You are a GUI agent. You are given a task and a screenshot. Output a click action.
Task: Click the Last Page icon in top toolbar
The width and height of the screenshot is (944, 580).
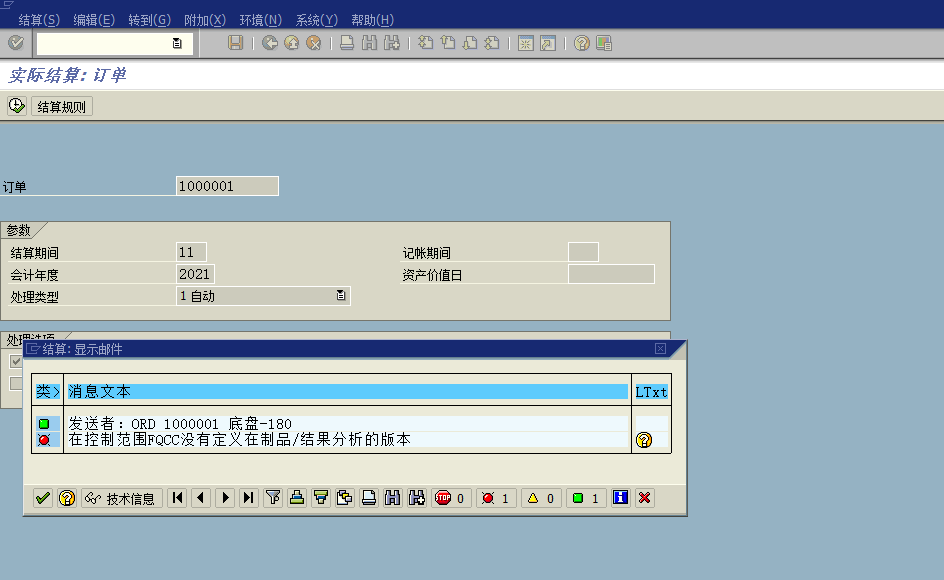(x=492, y=43)
